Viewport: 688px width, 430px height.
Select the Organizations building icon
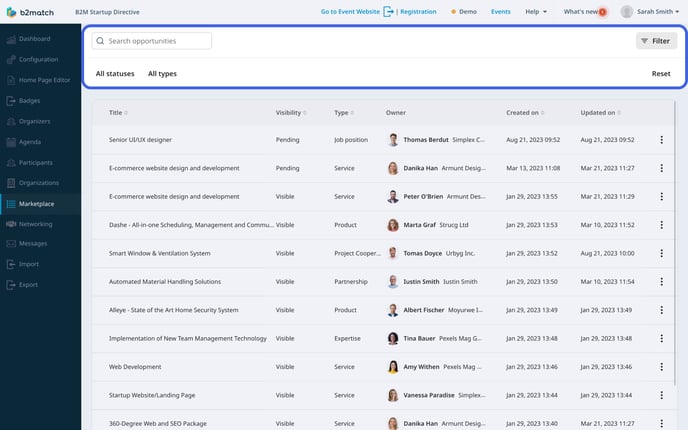[x=11, y=183]
